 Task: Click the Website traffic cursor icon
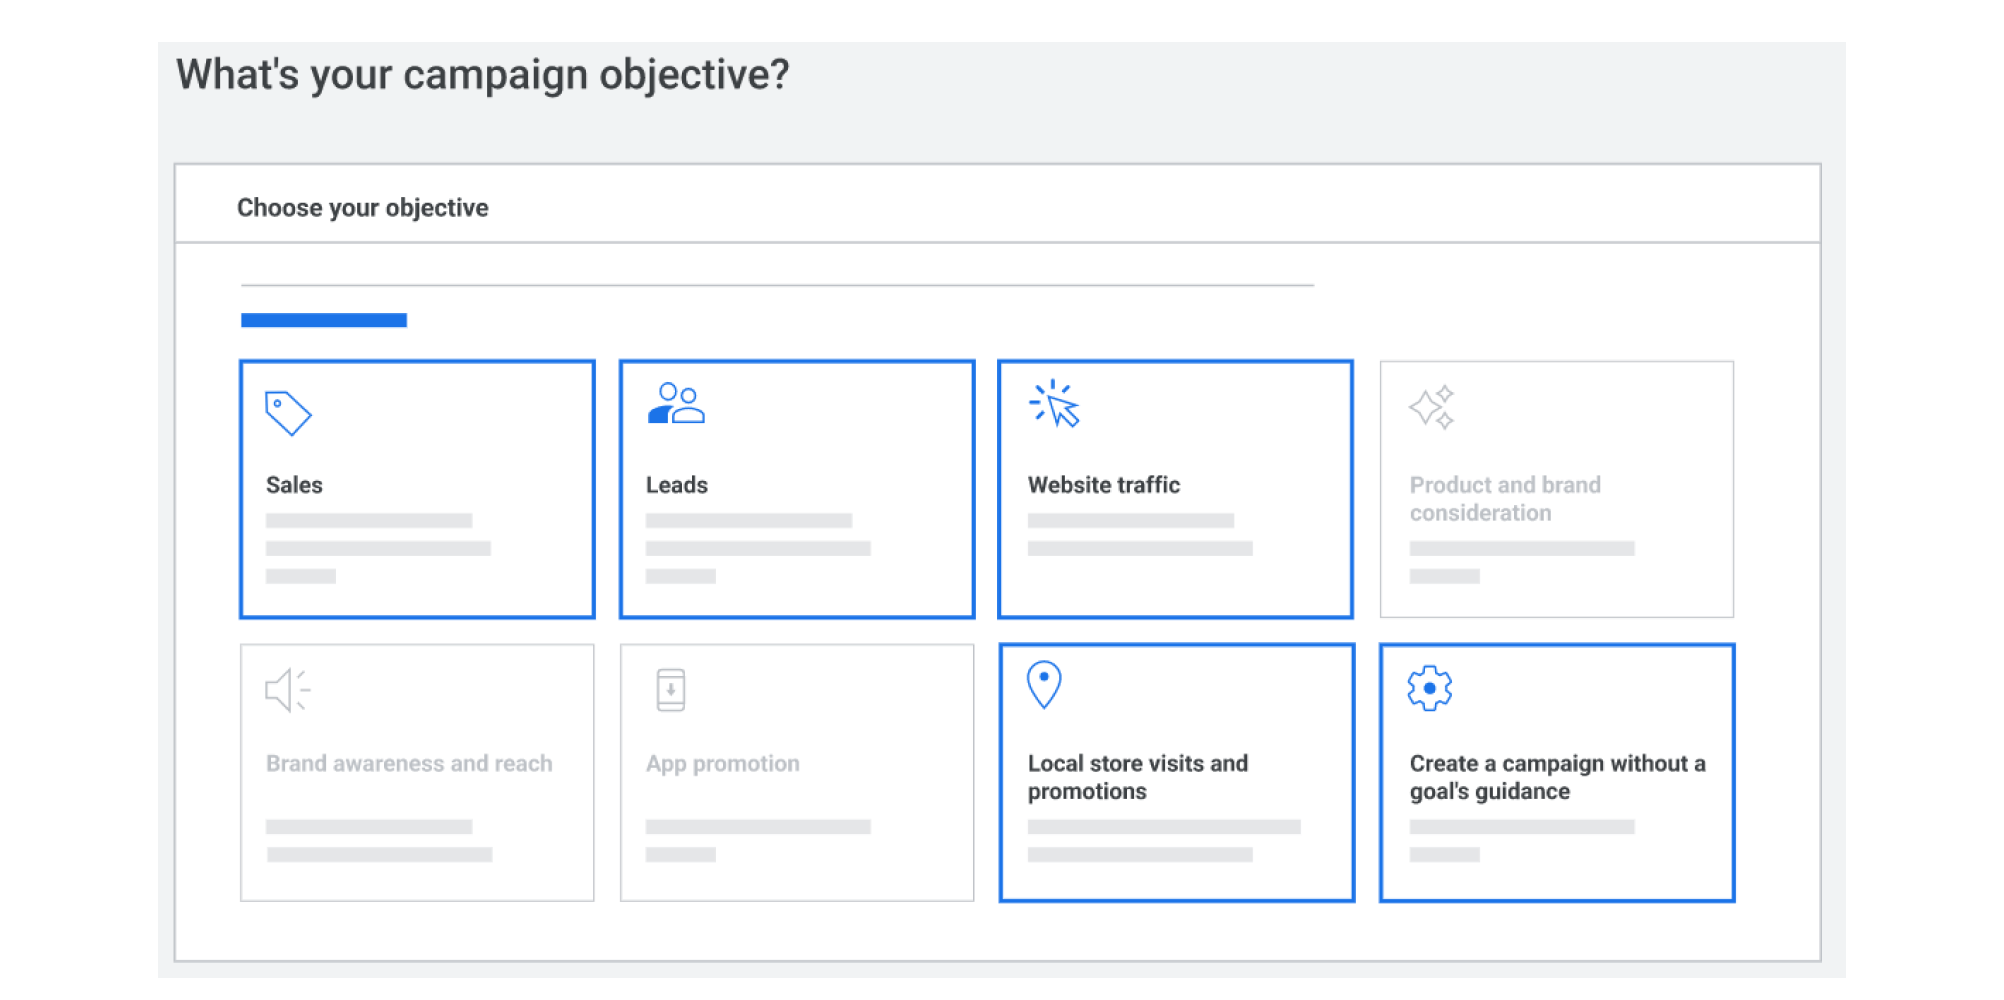[x=1055, y=404]
